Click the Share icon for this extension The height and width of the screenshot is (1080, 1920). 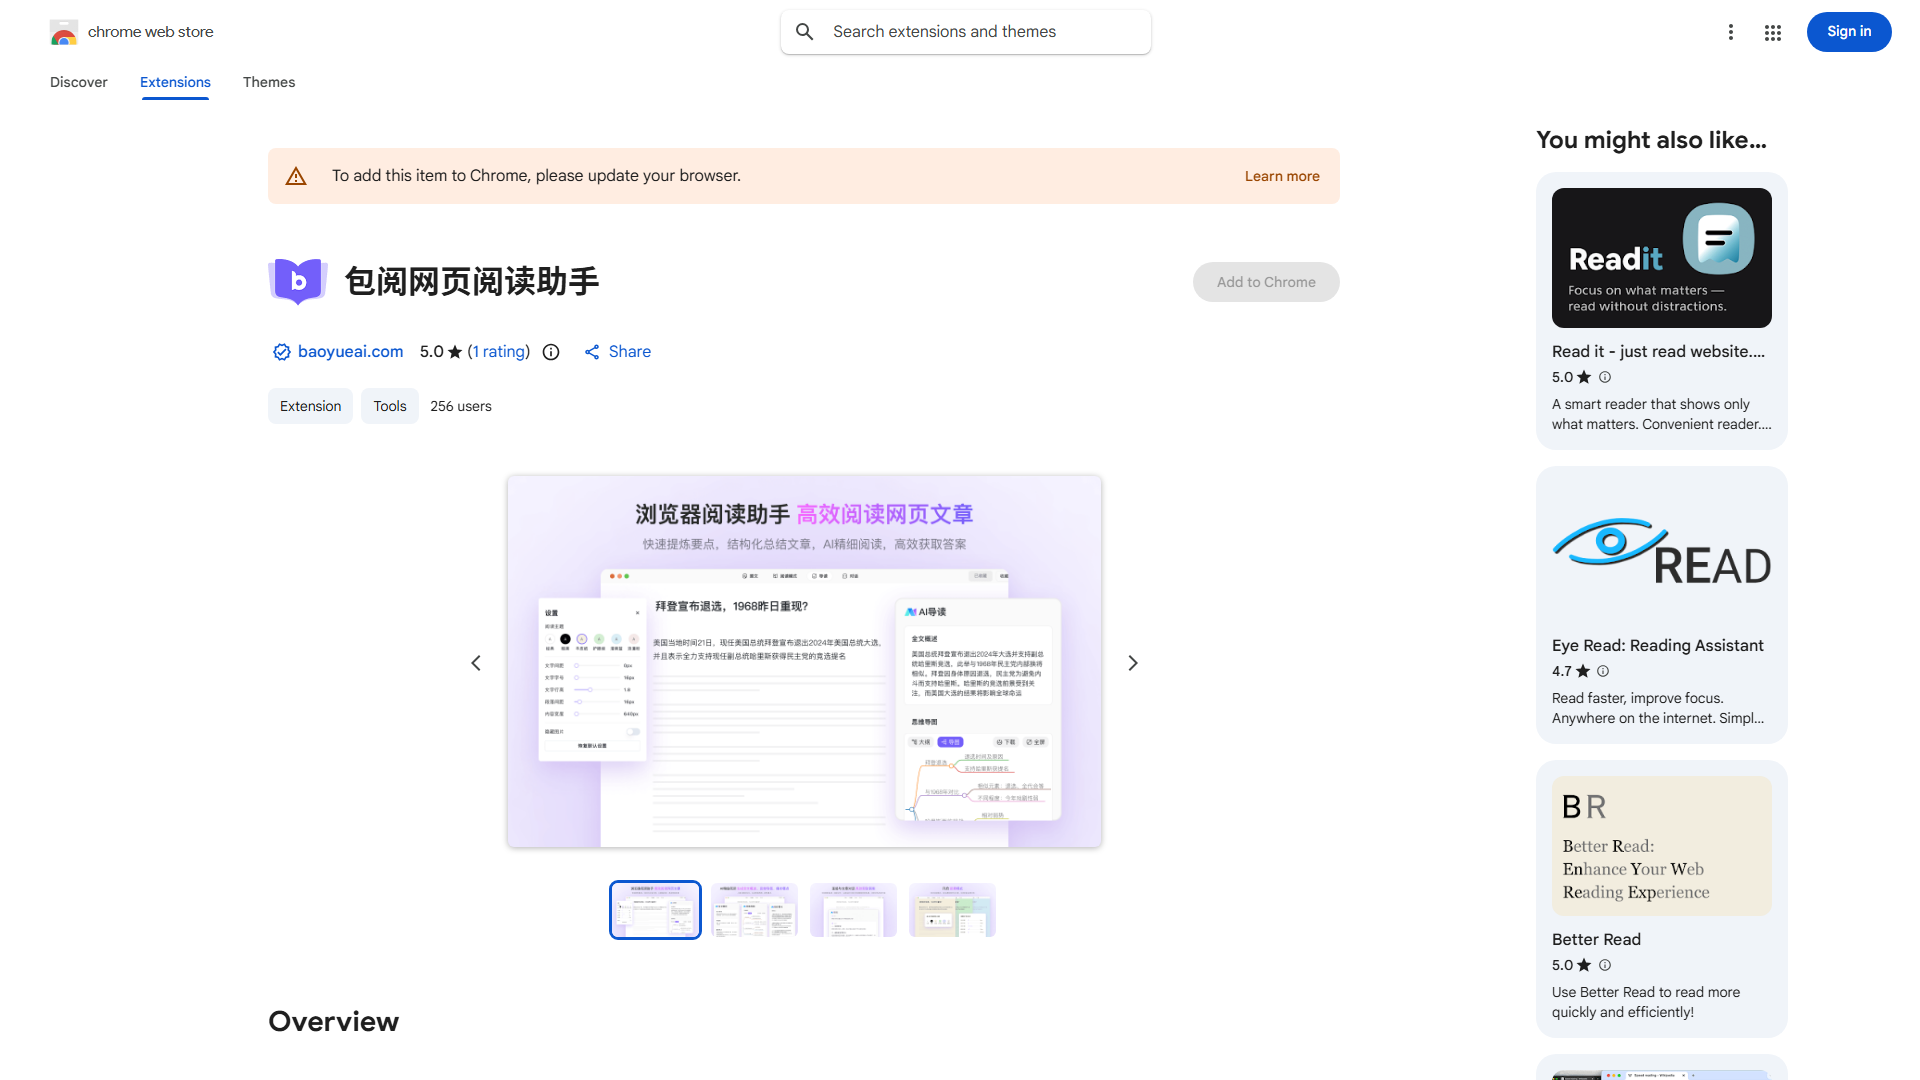[592, 352]
